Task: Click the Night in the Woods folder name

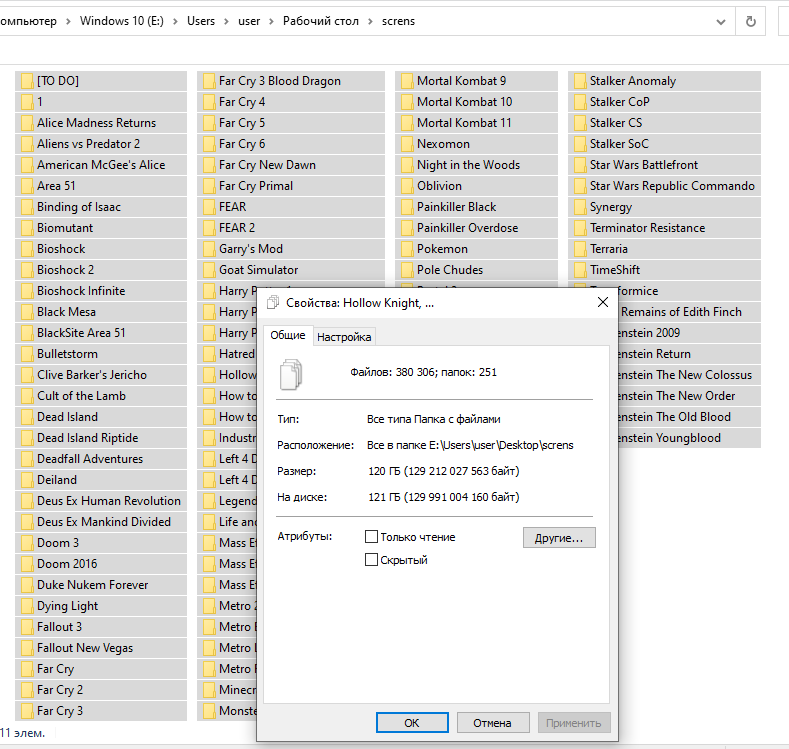Action: coord(468,165)
